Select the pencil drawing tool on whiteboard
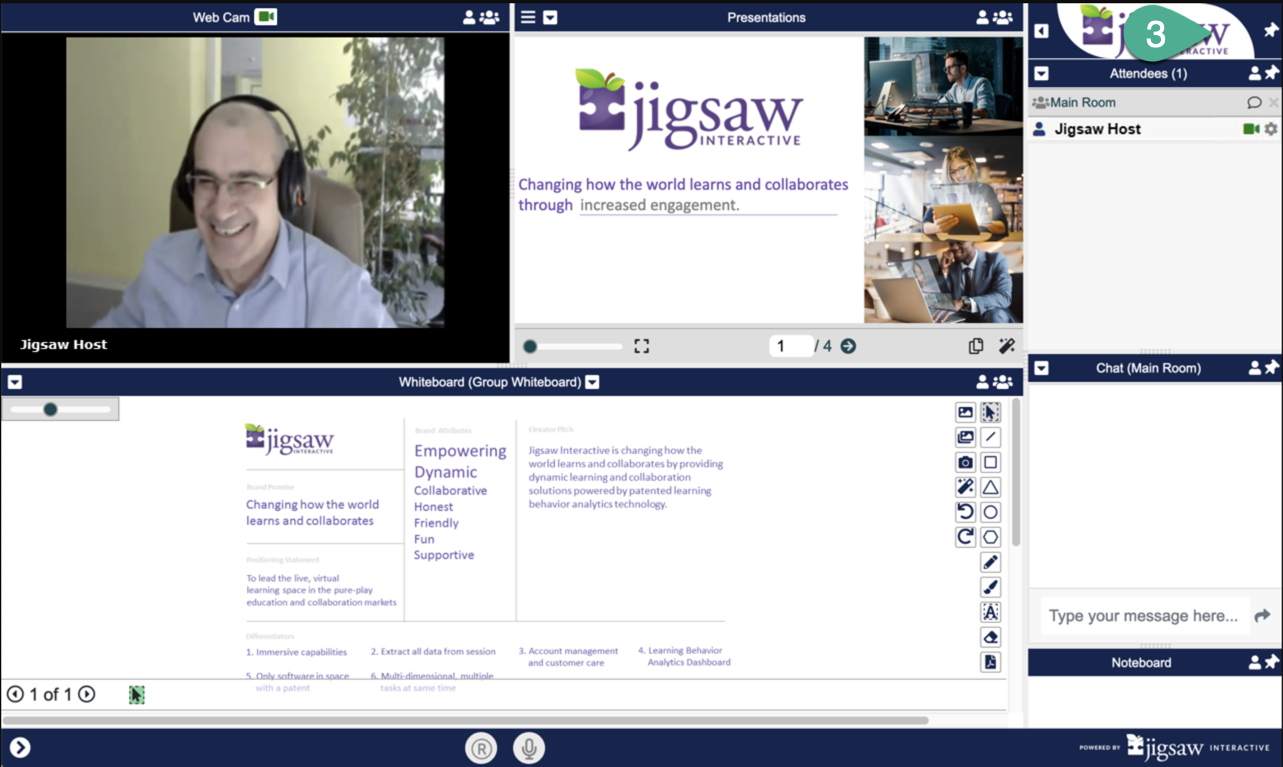1283x767 pixels. pyautogui.click(x=990, y=562)
